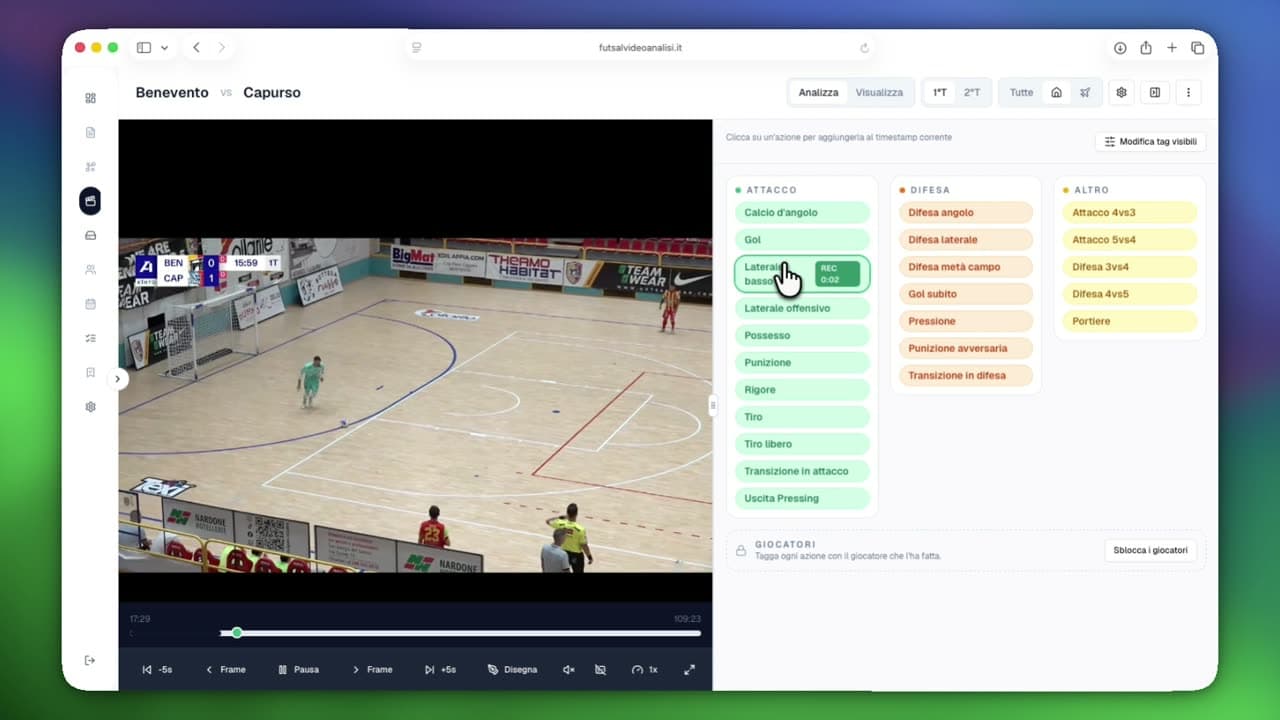Open the calendar icon in left sidebar

(x=90, y=304)
